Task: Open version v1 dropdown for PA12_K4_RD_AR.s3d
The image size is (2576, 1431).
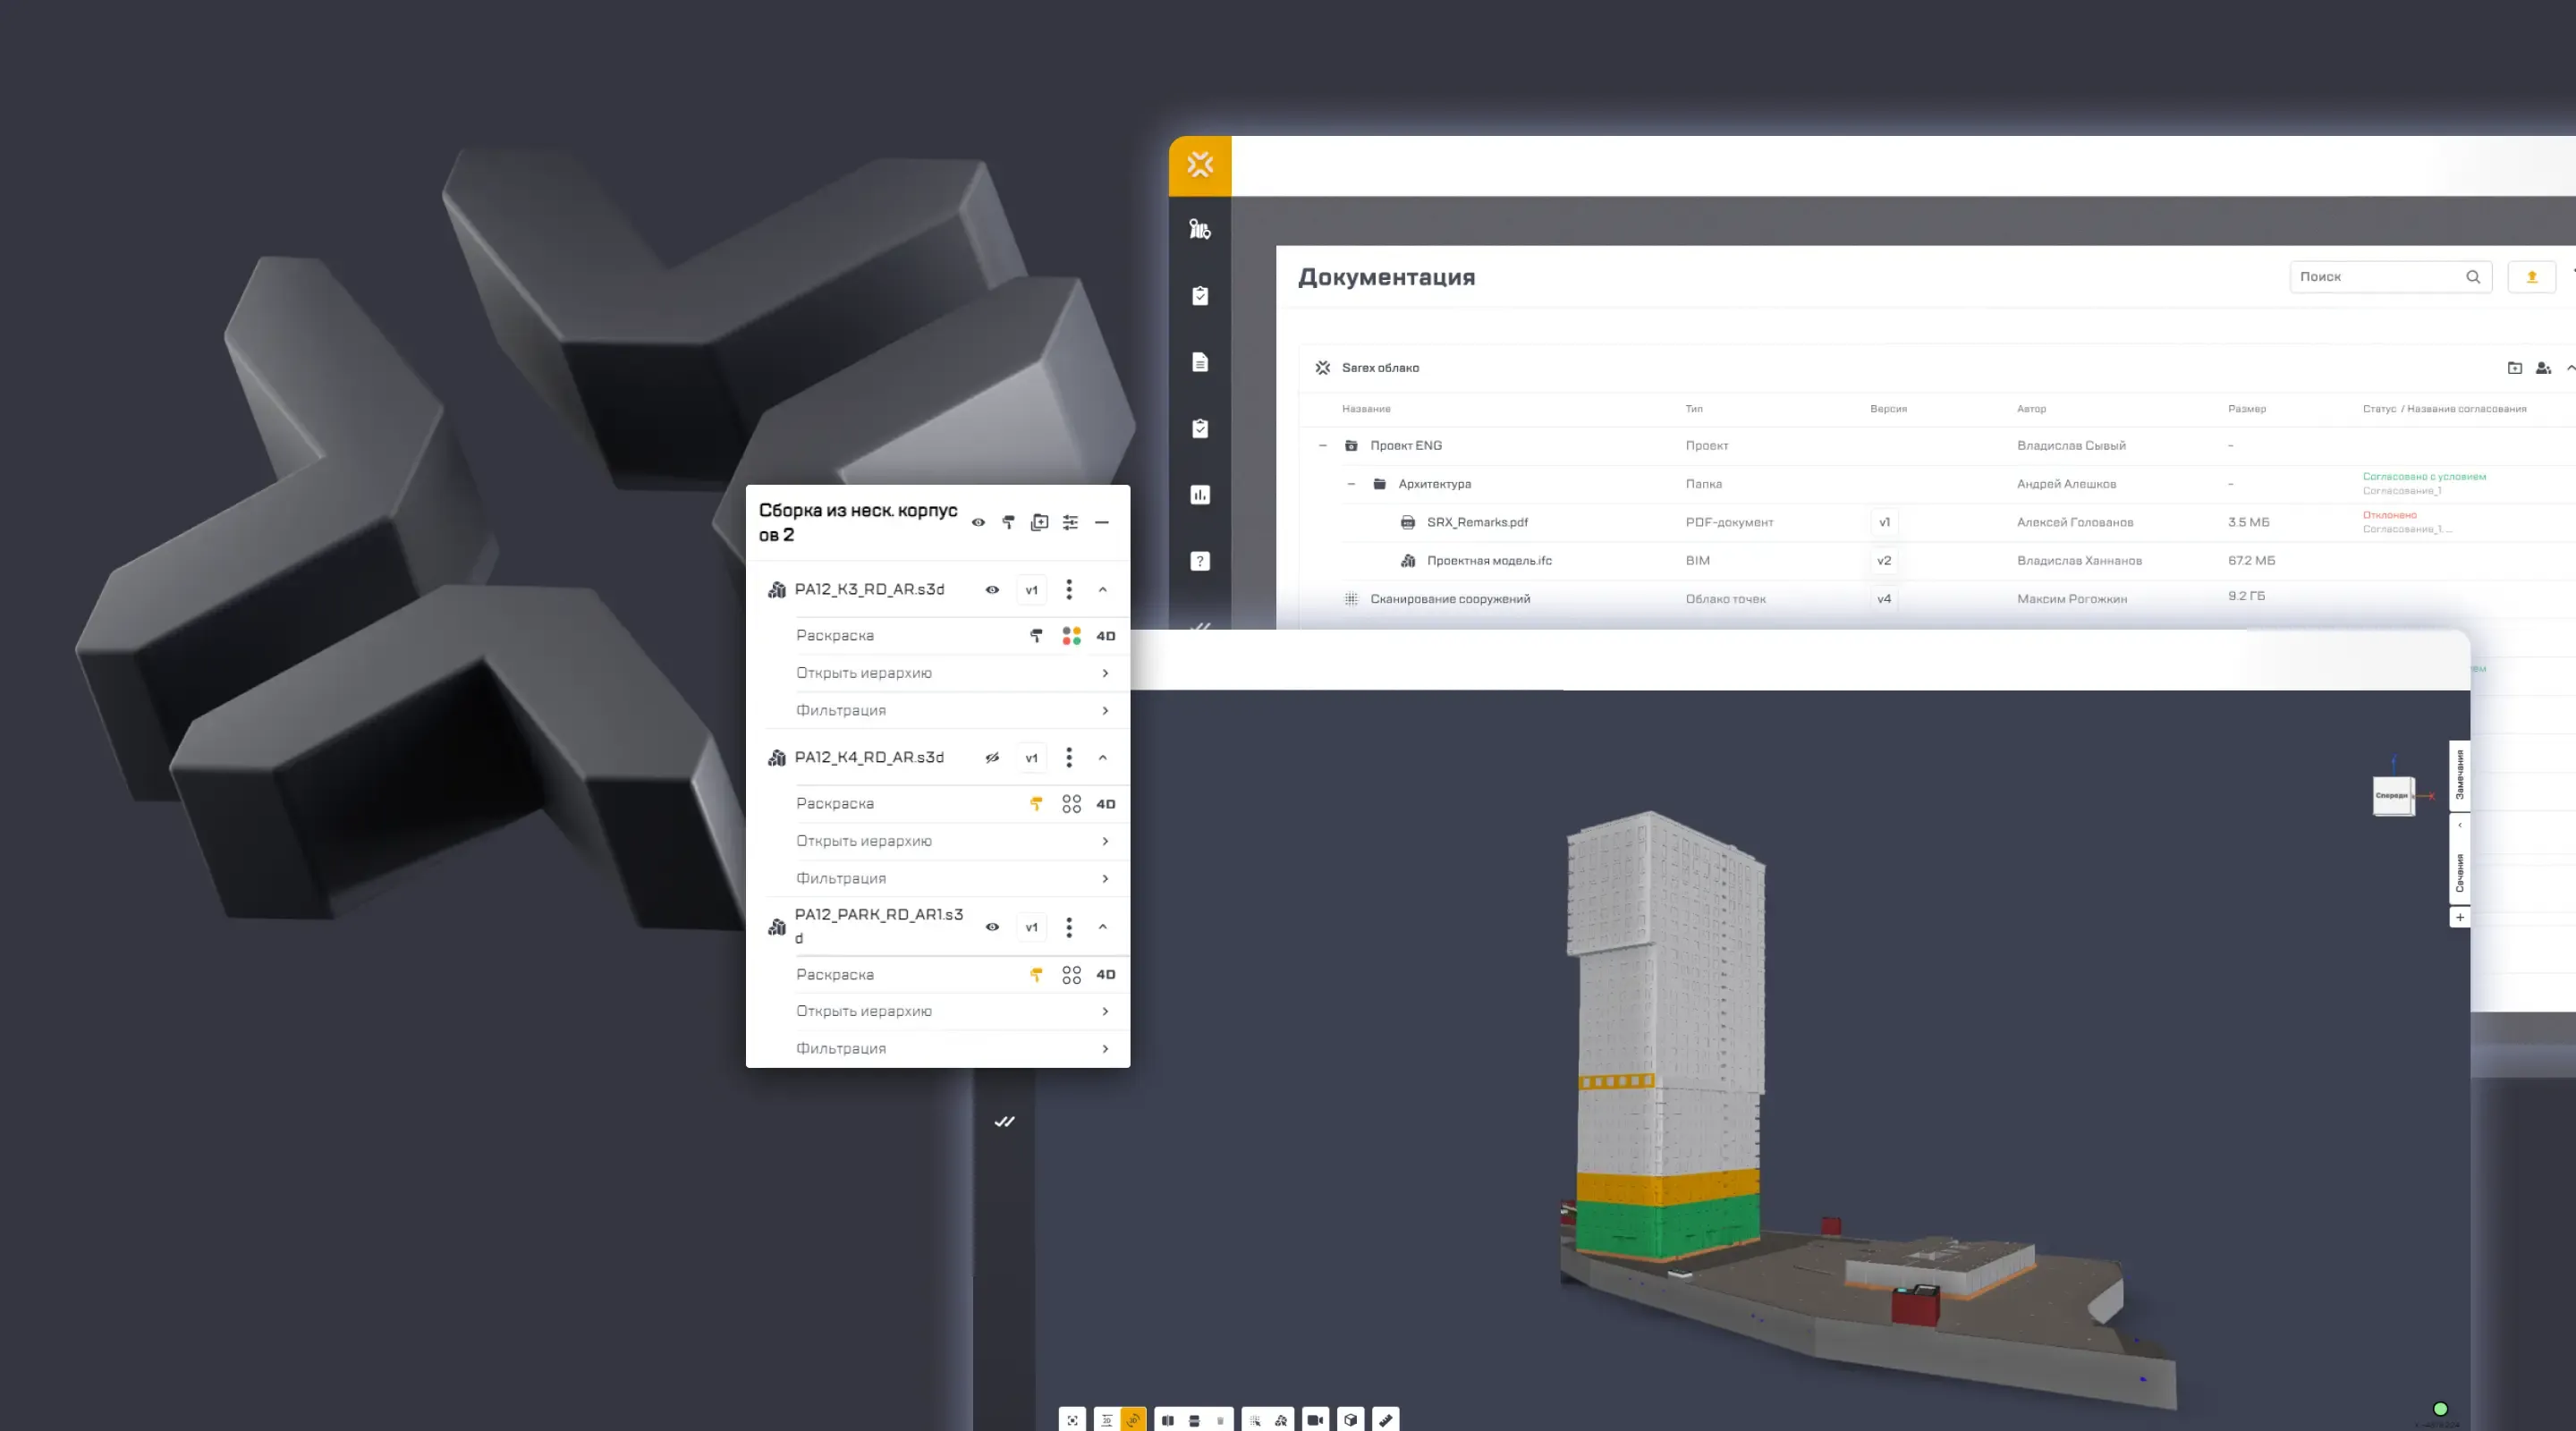Action: [x=1031, y=758]
